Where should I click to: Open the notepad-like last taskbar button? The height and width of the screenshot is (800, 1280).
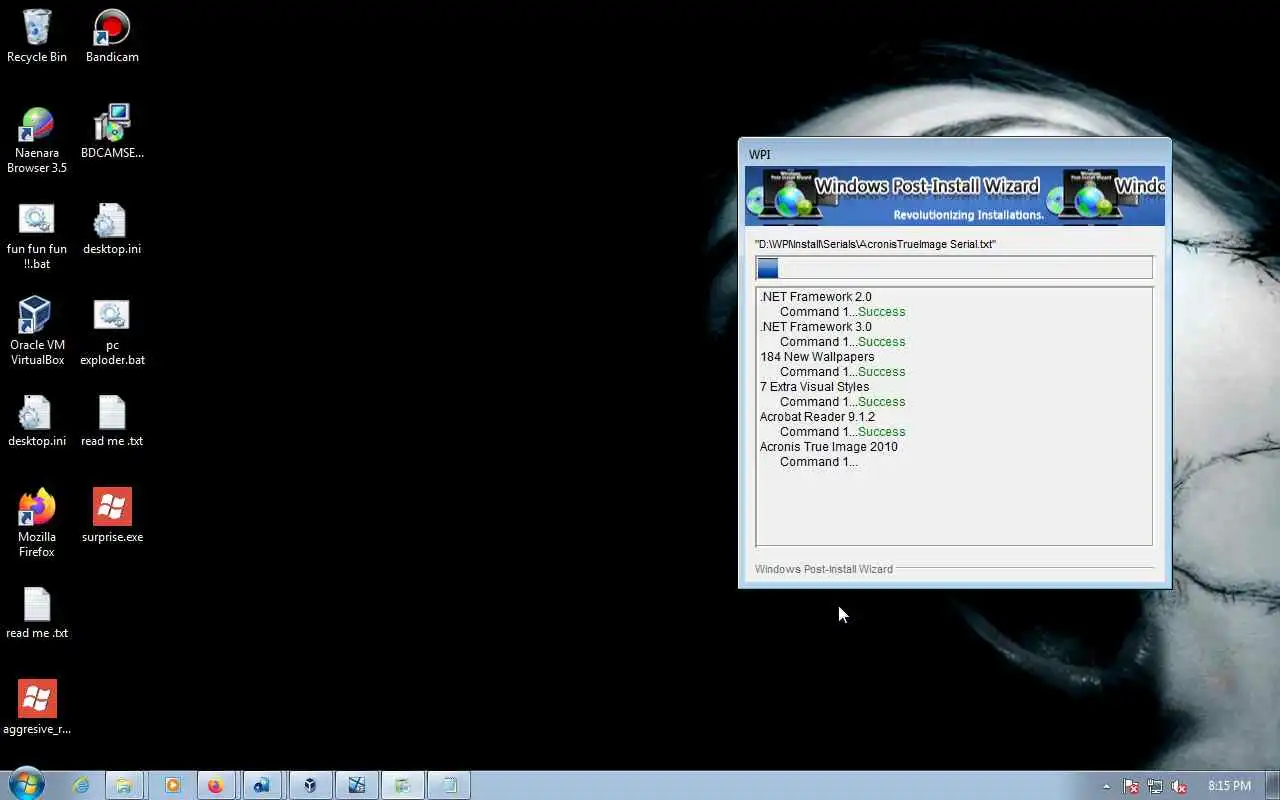[449, 786]
